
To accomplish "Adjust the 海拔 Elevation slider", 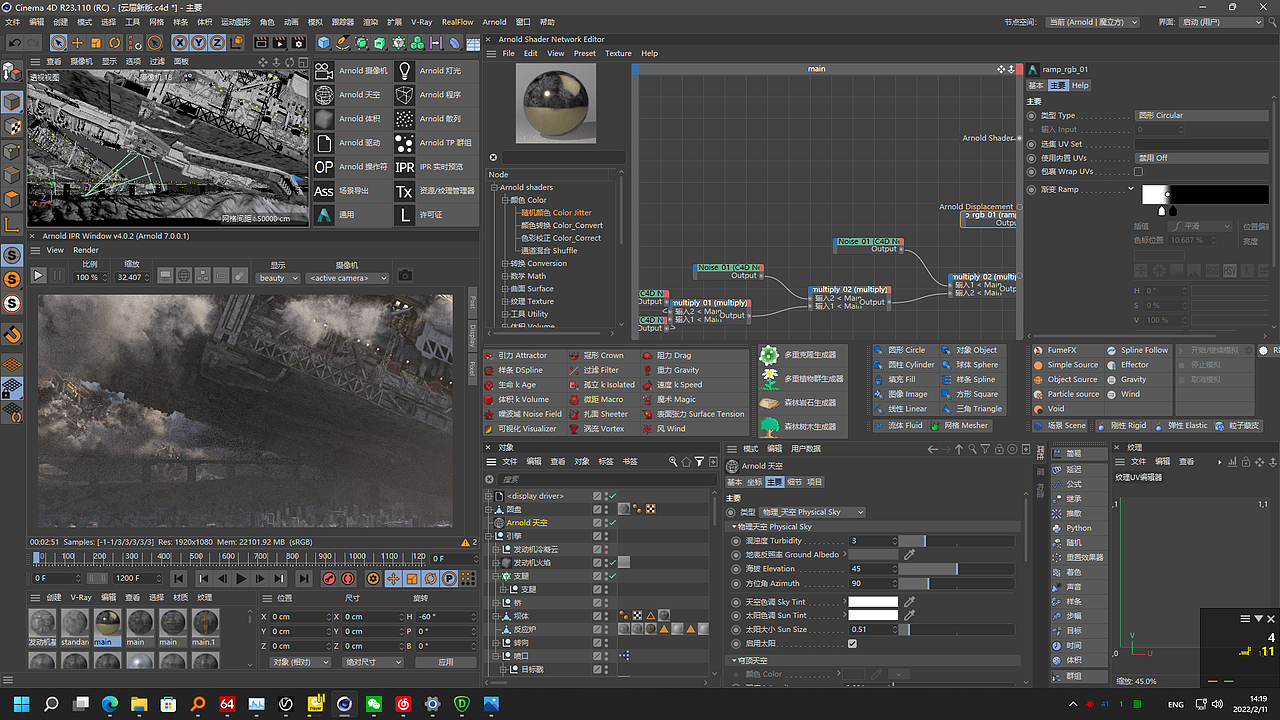I will [x=956, y=569].
